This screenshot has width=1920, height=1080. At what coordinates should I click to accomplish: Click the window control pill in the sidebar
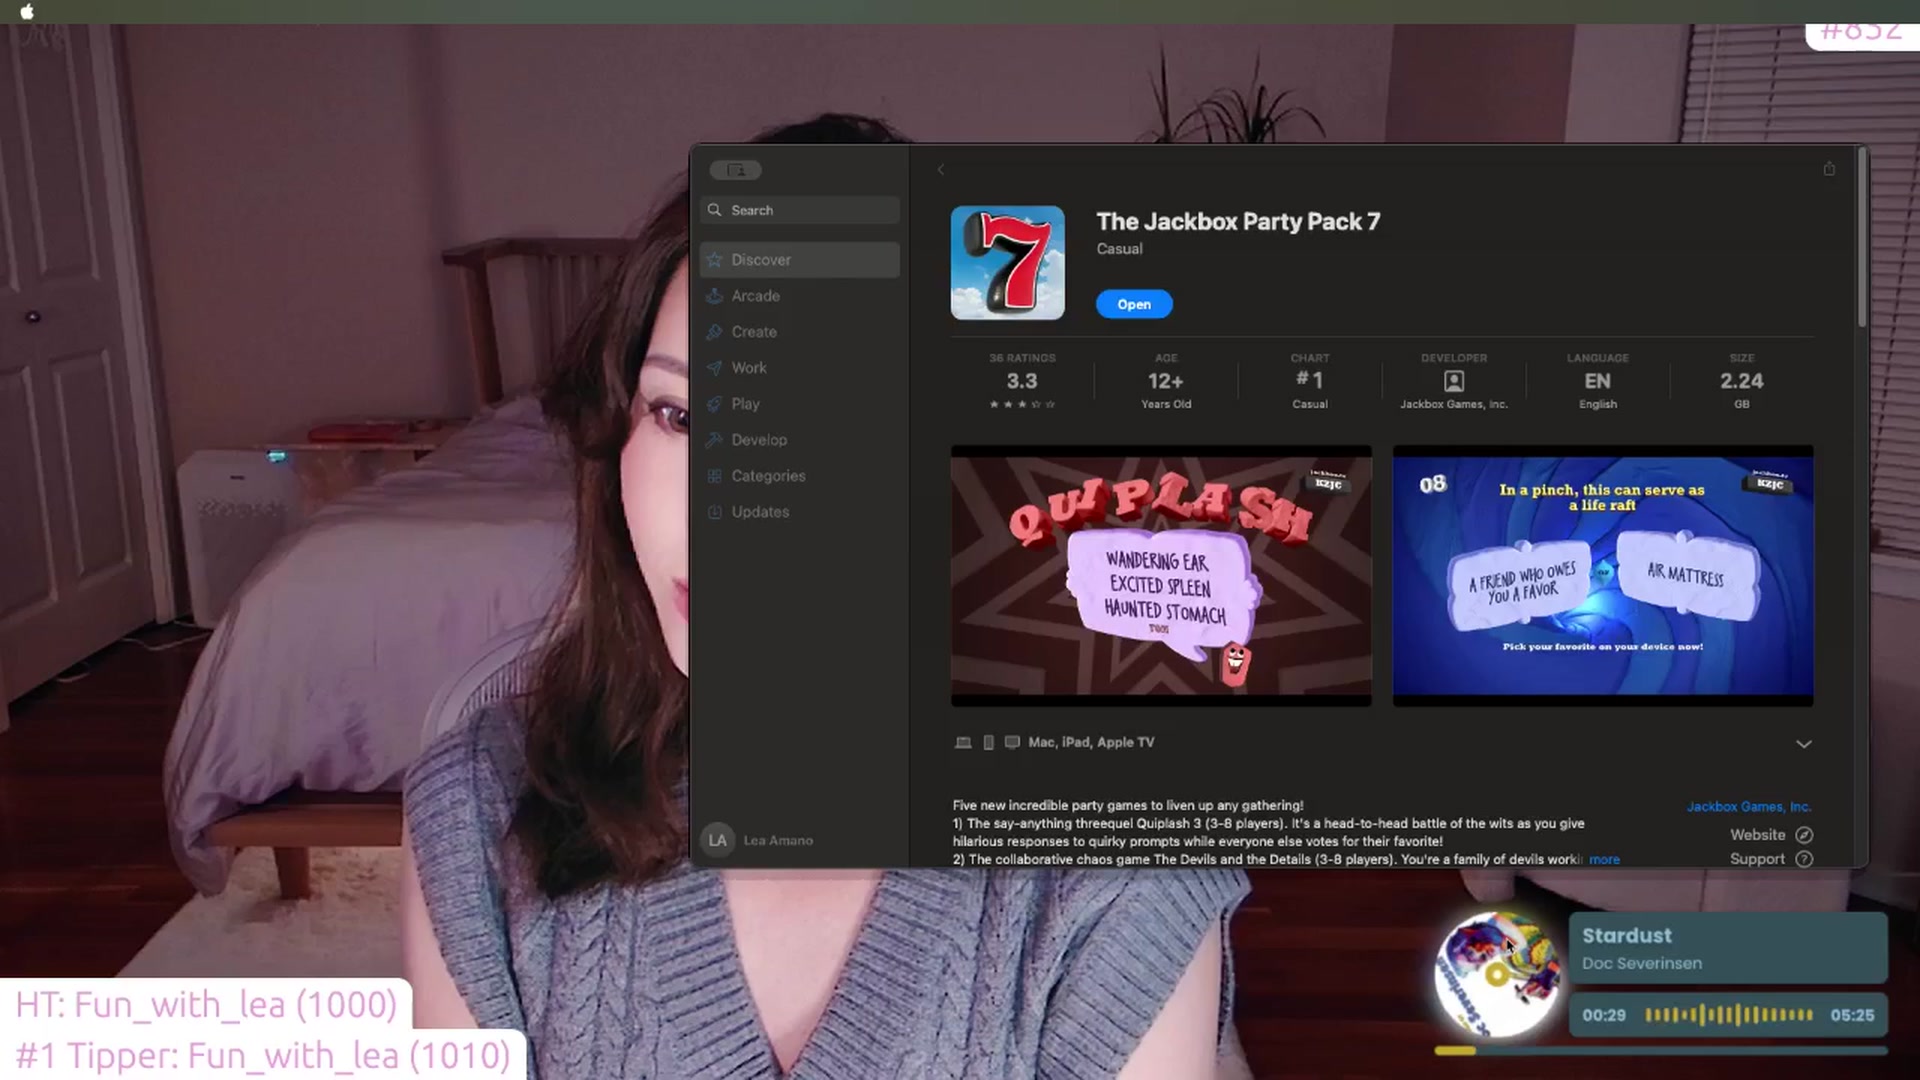[736, 170]
